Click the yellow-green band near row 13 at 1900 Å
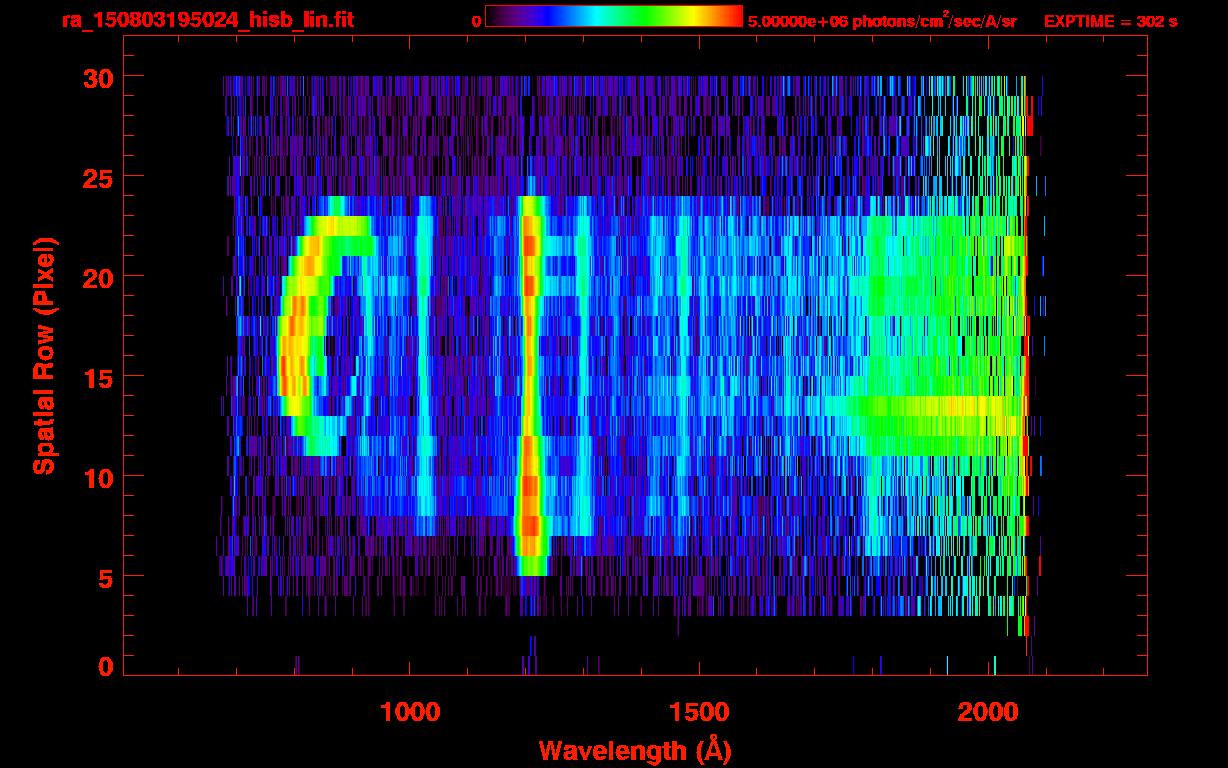Screen dimensions: 1228x768 click(x=935, y=406)
